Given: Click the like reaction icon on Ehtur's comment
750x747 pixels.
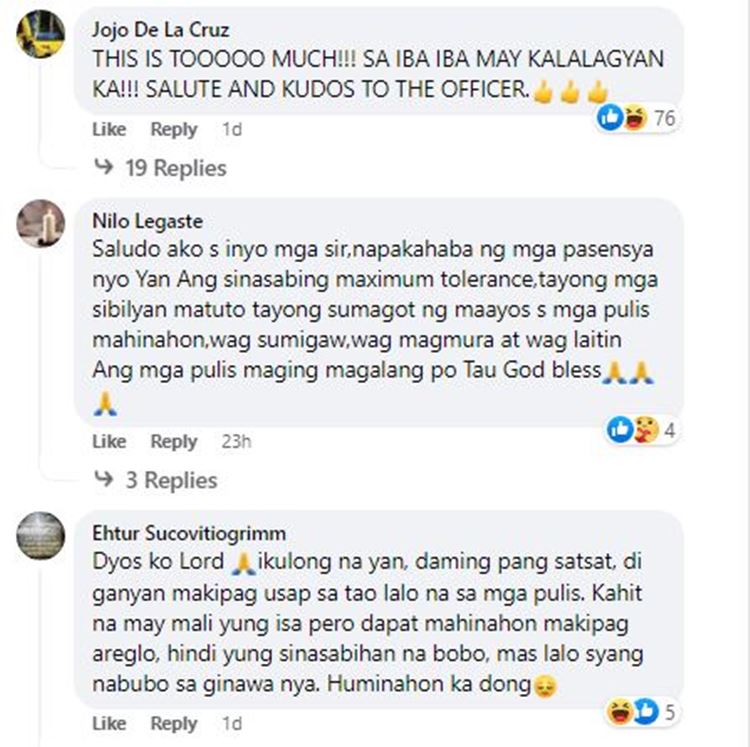Looking at the screenshot, I should pos(646,712).
